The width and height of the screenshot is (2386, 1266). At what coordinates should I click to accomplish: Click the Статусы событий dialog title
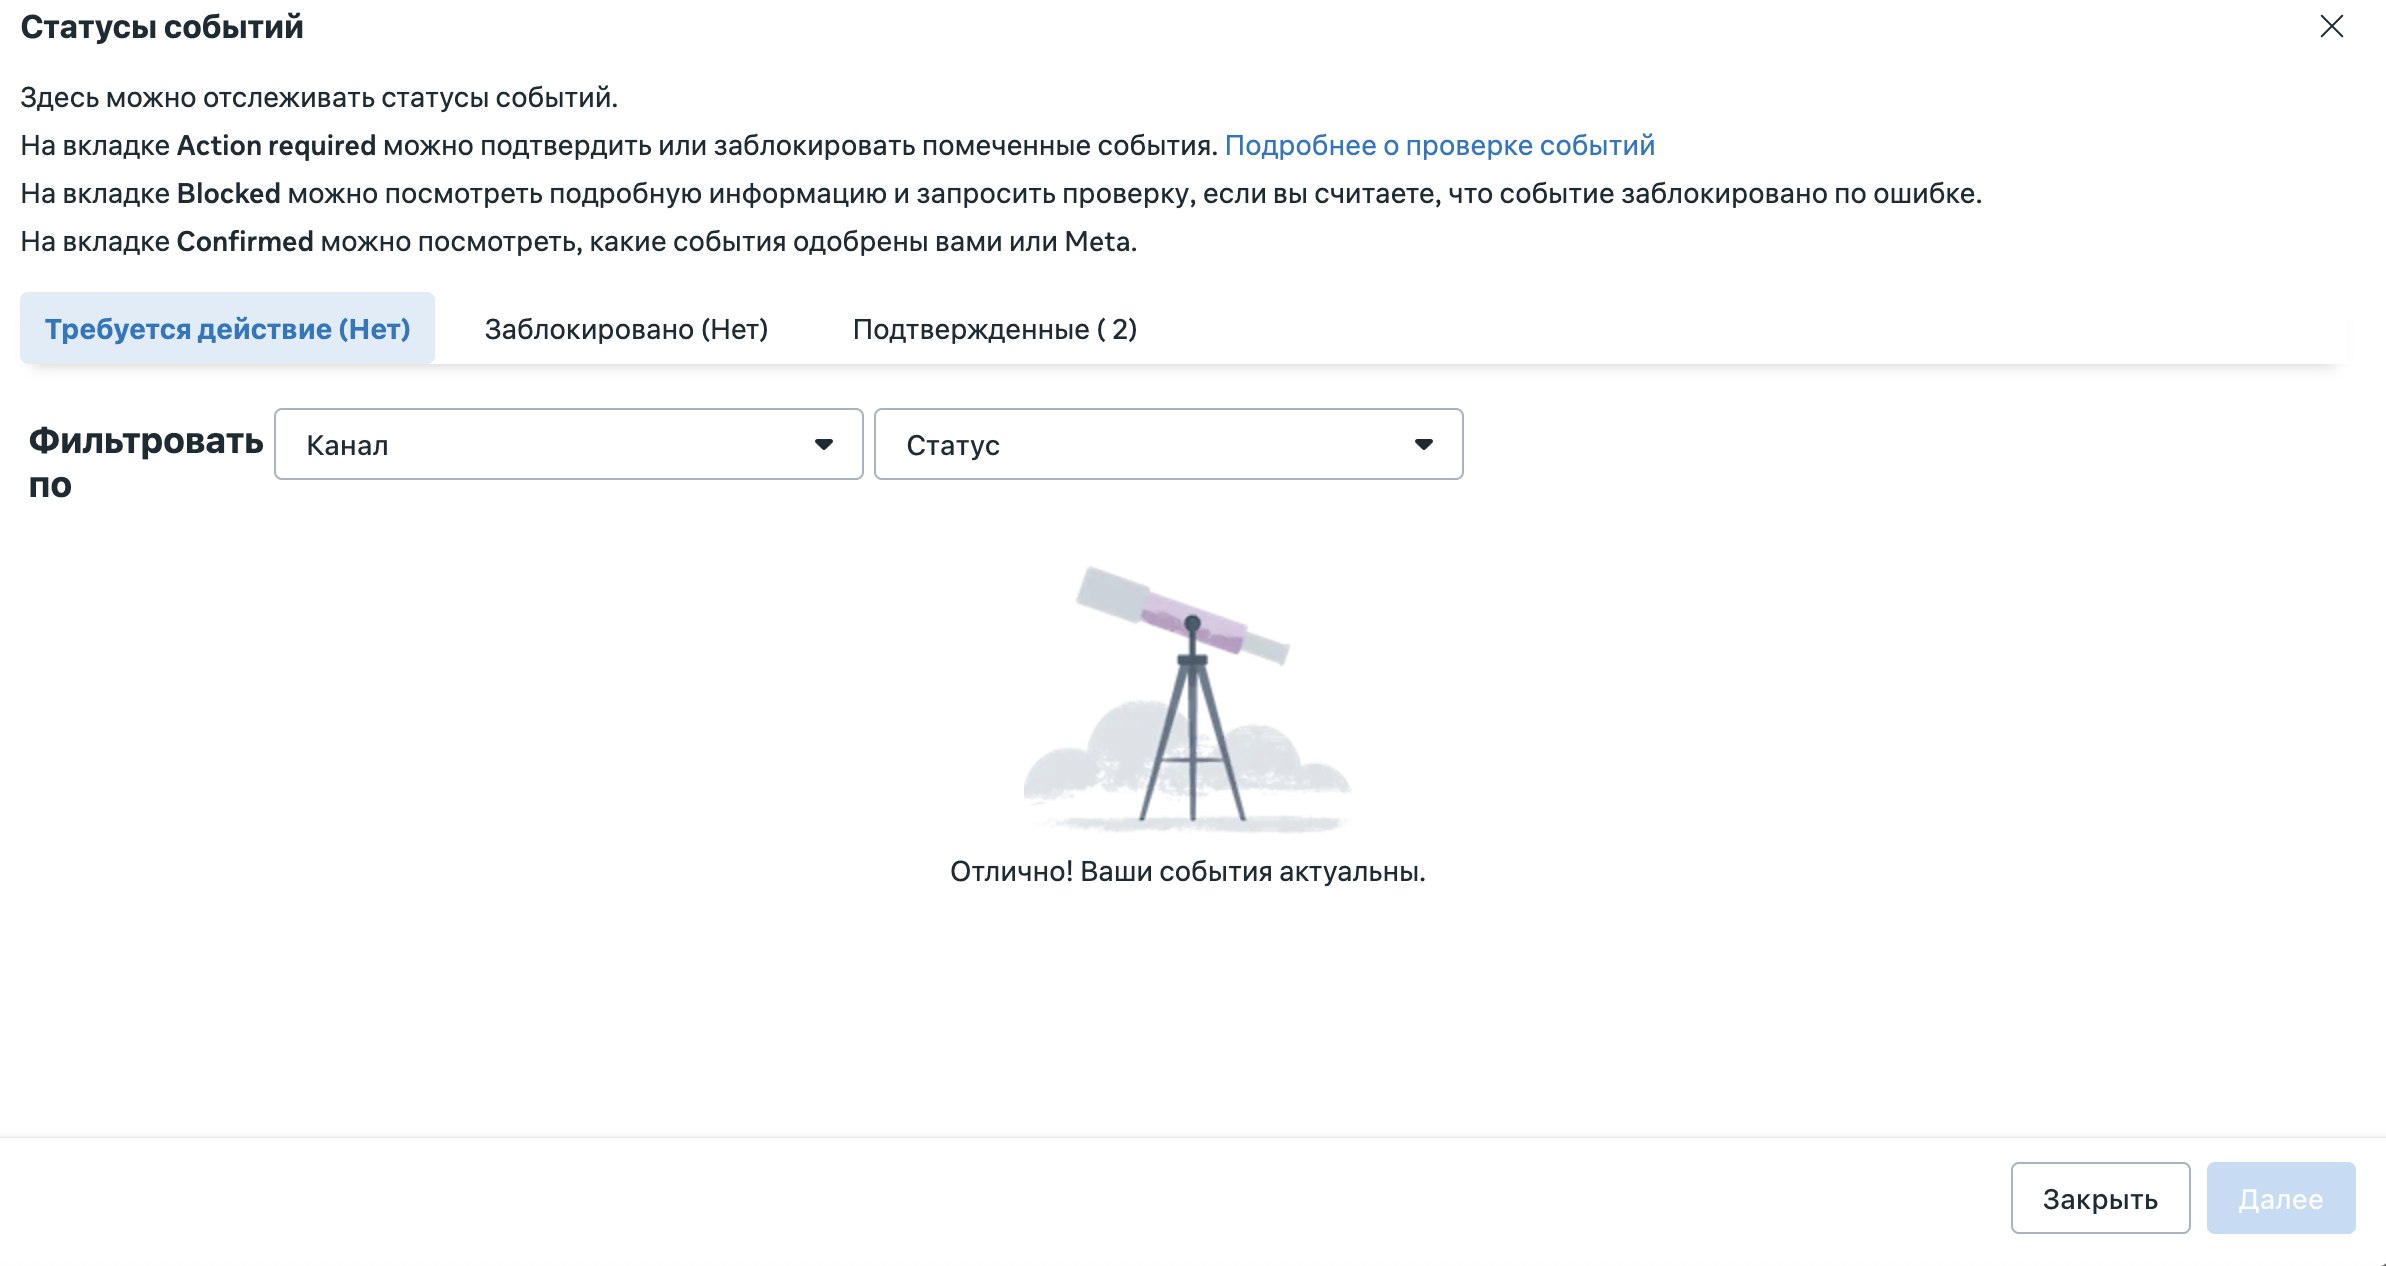(162, 27)
